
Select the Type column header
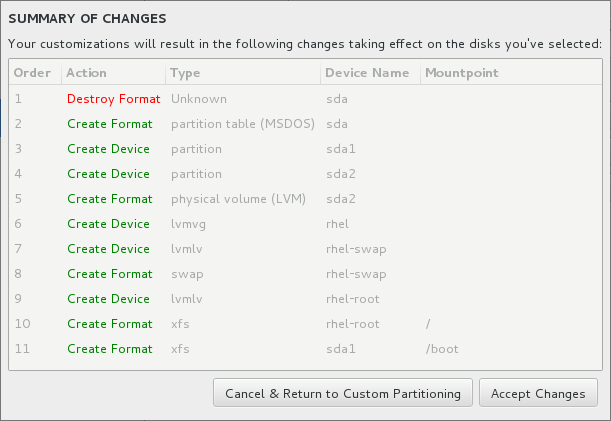tap(185, 73)
